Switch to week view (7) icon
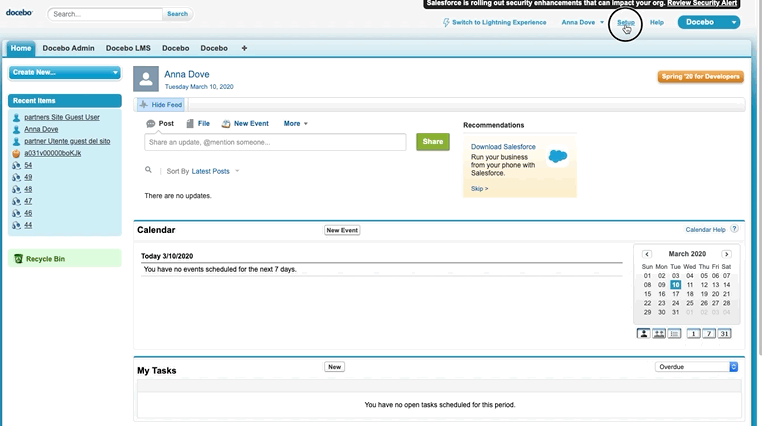The image size is (762, 426). [x=709, y=333]
